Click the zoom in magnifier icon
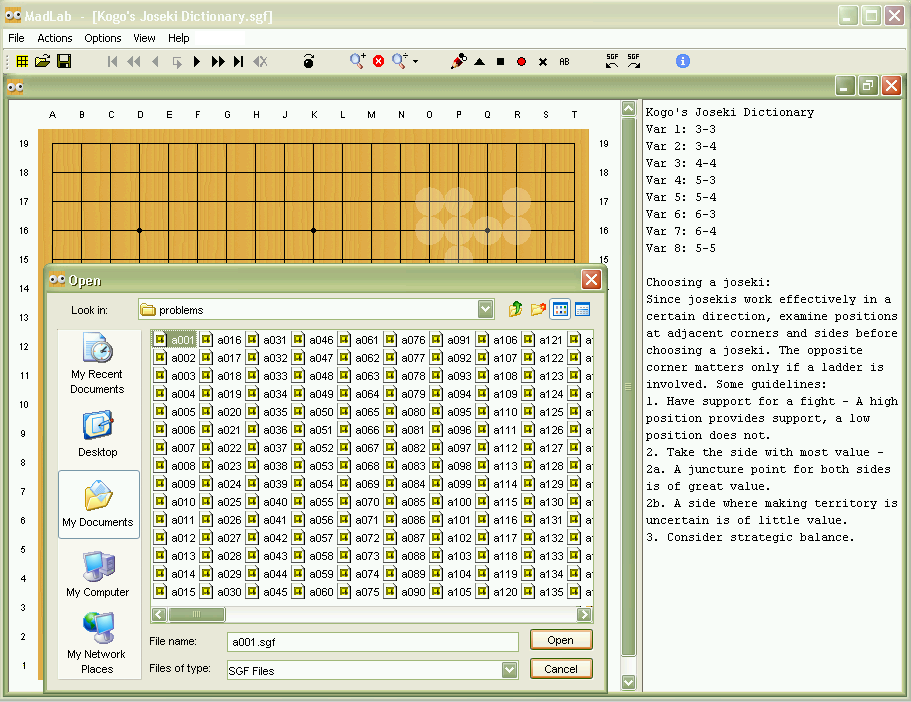The height and width of the screenshot is (702, 911). point(357,62)
